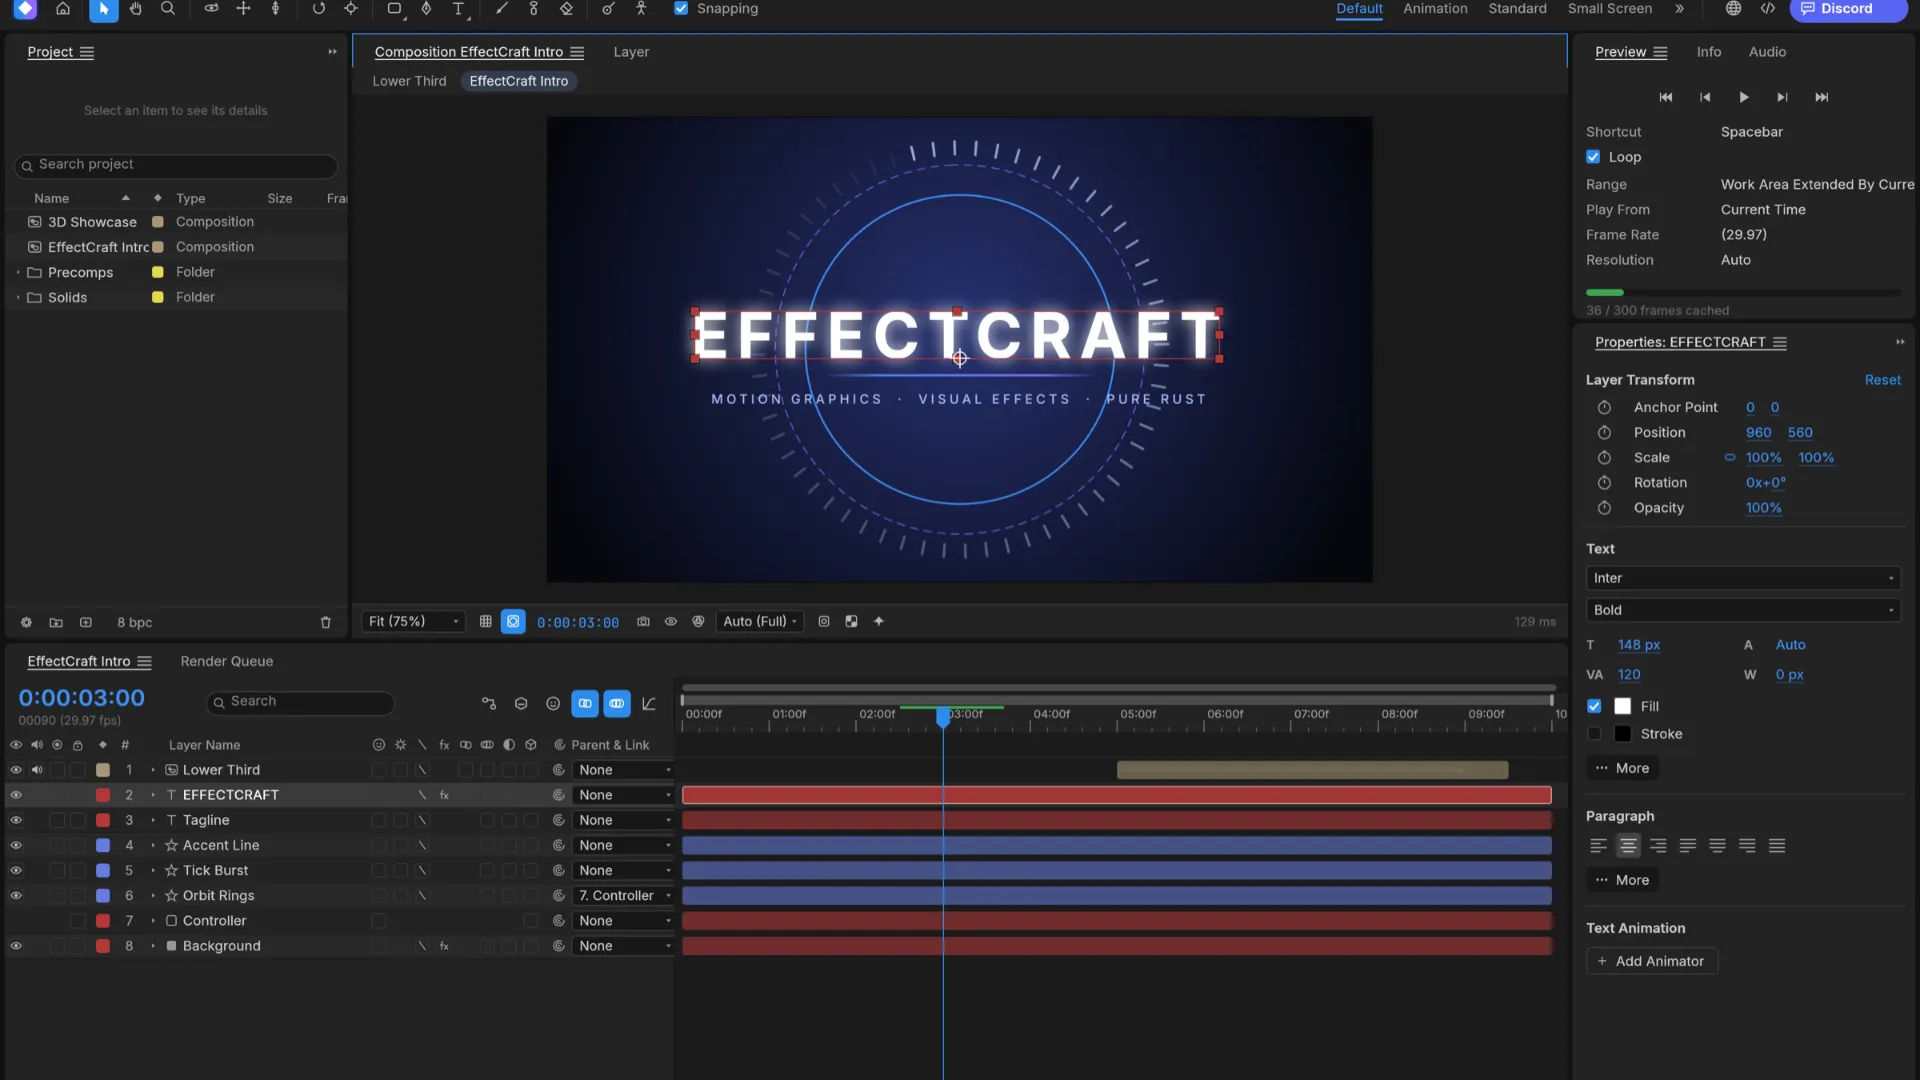Open the text Fill color swatch
The width and height of the screenshot is (1920, 1080).
(1622, 706)
